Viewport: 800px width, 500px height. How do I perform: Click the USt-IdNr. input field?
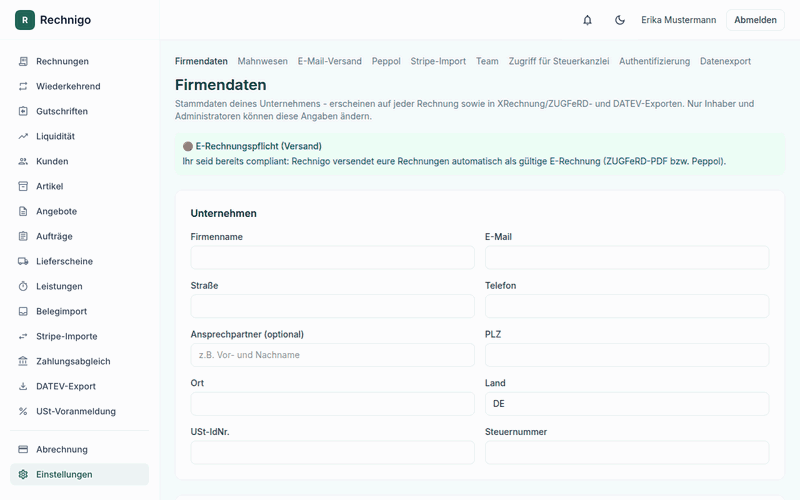pyautogui.click(x=333, y=453)
